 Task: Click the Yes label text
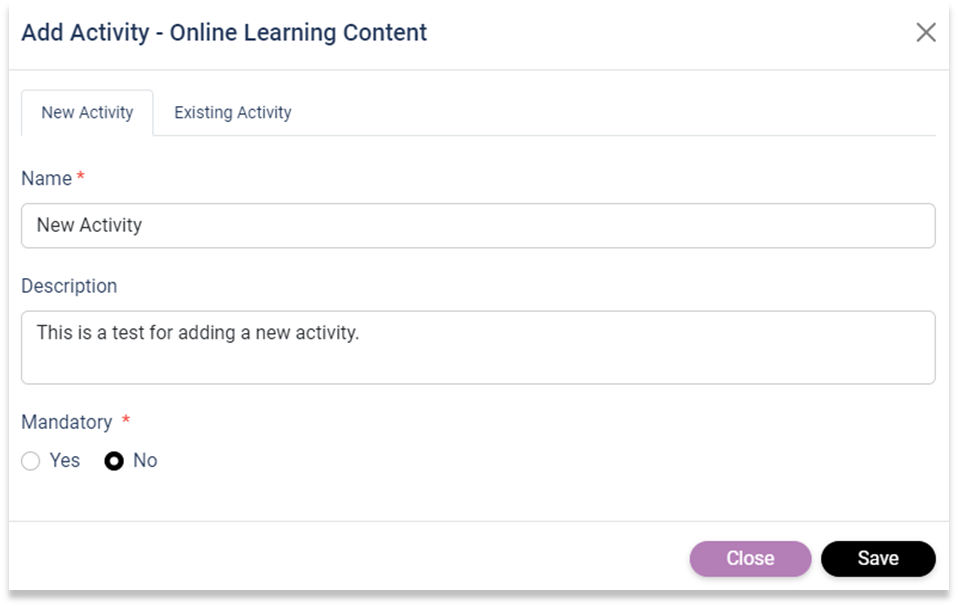[65, 460]
